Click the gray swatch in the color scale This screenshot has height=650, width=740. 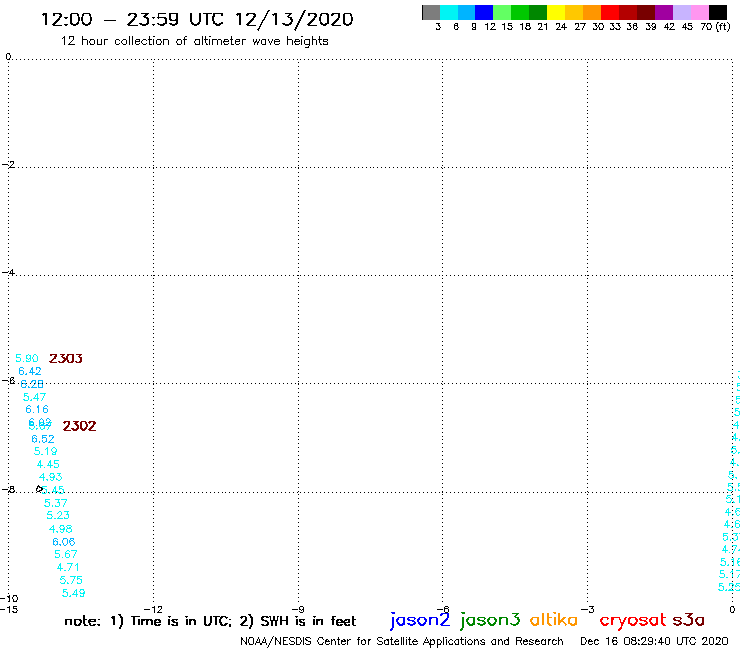431,12
